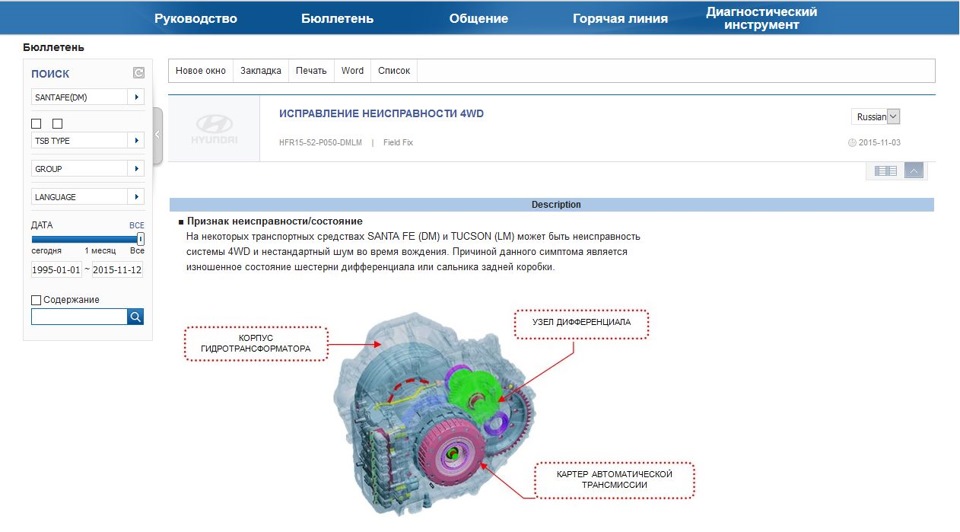This screenshot has width=960, height=532.
Task: Click the magnifier search button
Action: coord(135,317)
